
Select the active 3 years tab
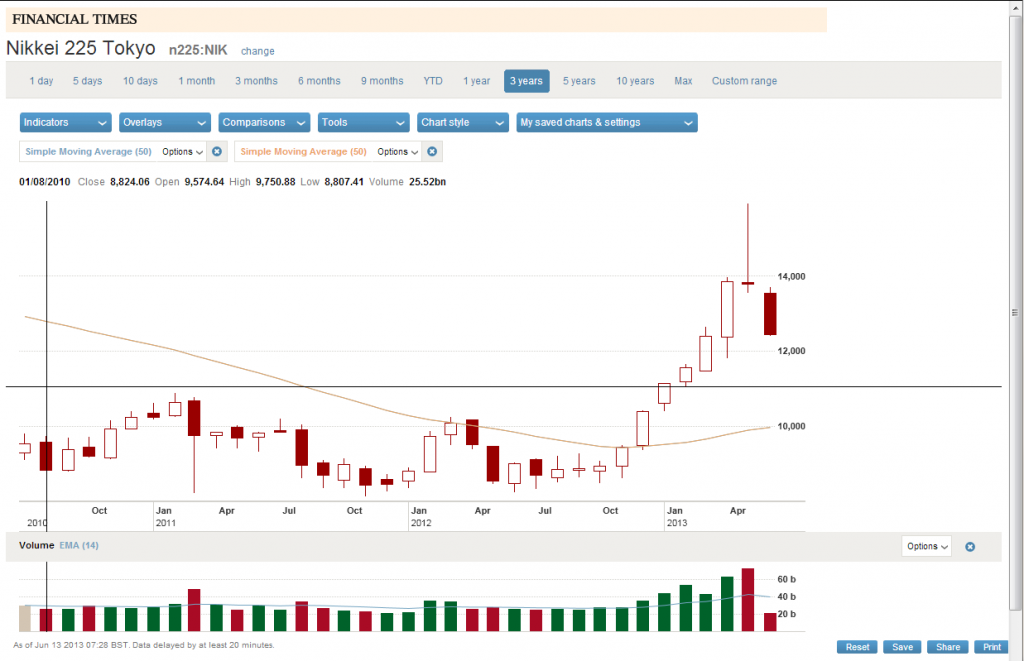(x=526, y=81)
